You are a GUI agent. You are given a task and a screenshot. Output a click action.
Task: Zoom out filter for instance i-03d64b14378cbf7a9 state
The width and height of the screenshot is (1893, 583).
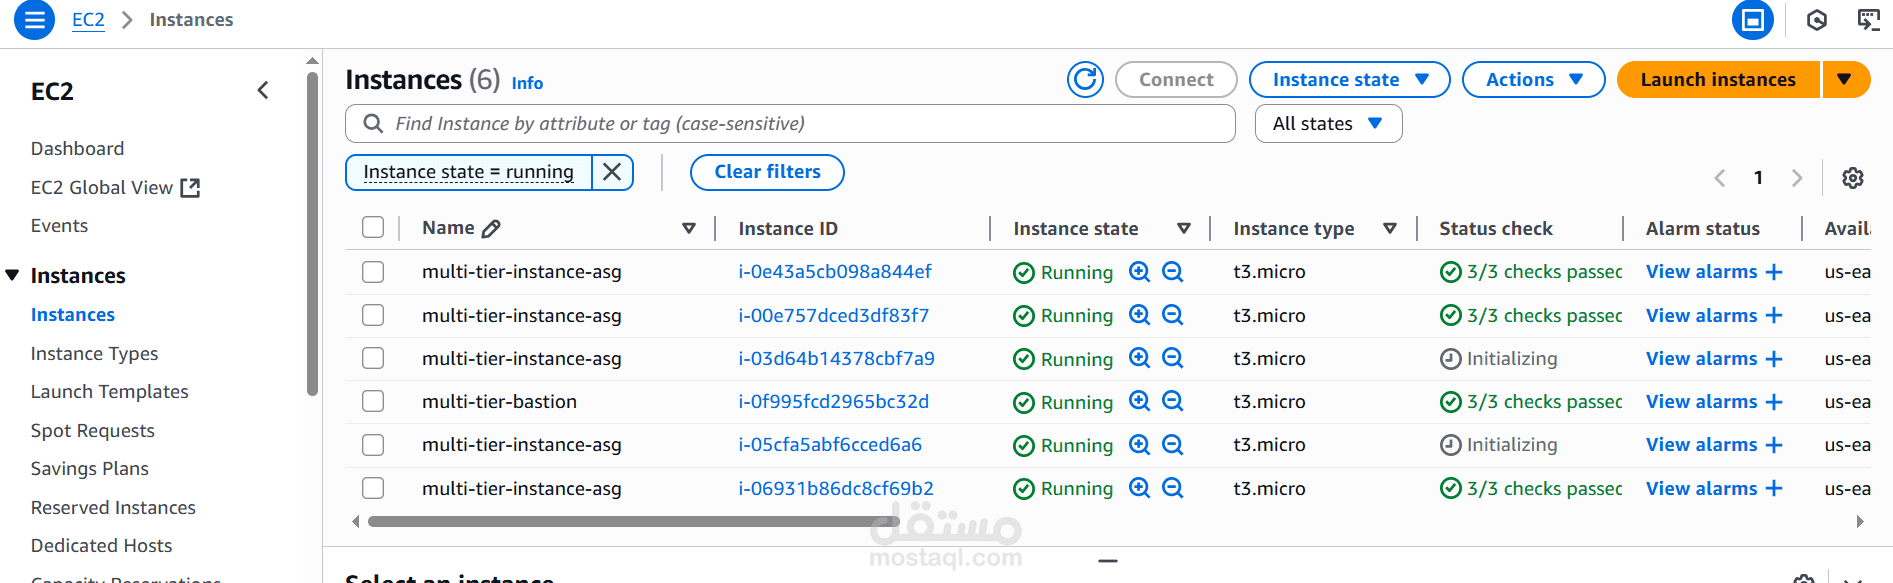coord(1173,358)
